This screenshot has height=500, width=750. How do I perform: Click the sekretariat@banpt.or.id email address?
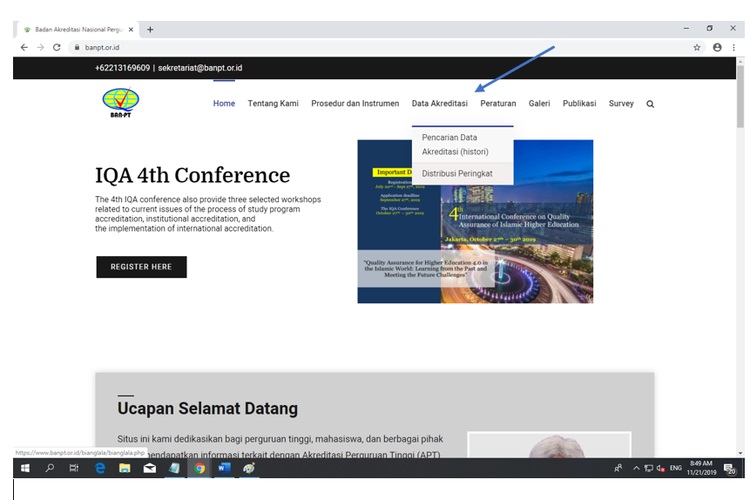(200, 68)
